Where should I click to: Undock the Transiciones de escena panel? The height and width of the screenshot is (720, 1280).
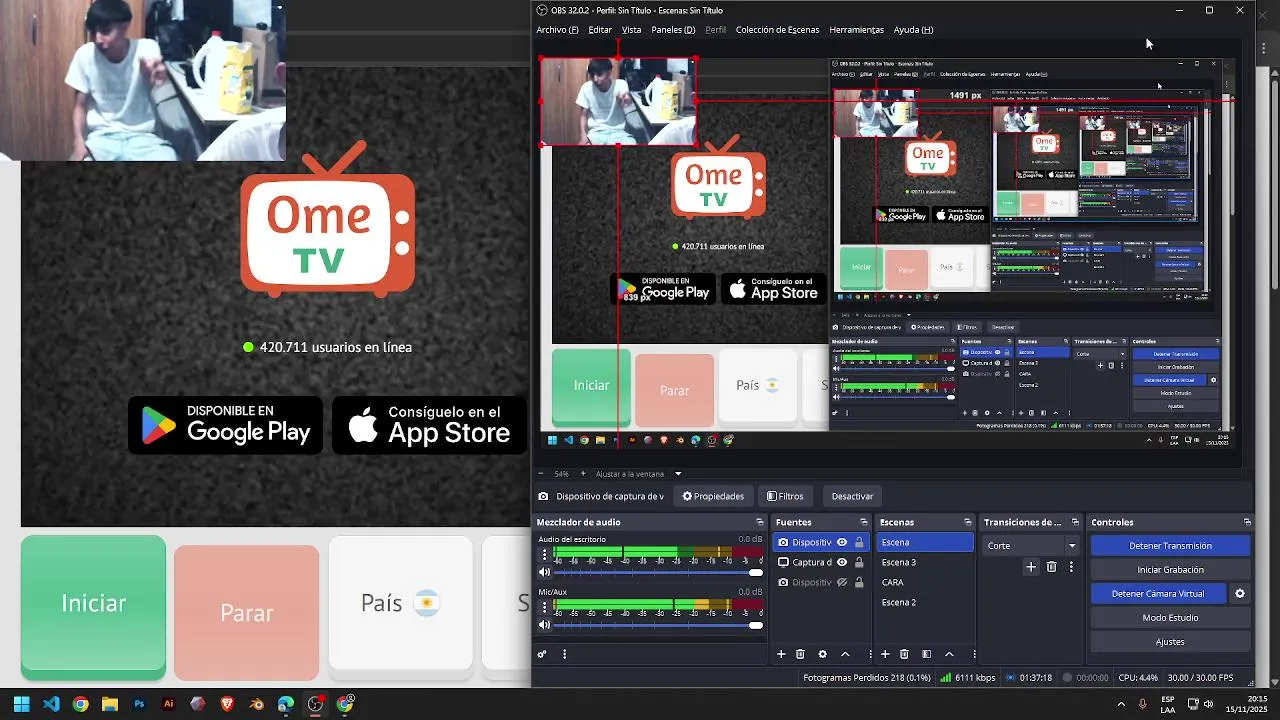coord(1075,522)
